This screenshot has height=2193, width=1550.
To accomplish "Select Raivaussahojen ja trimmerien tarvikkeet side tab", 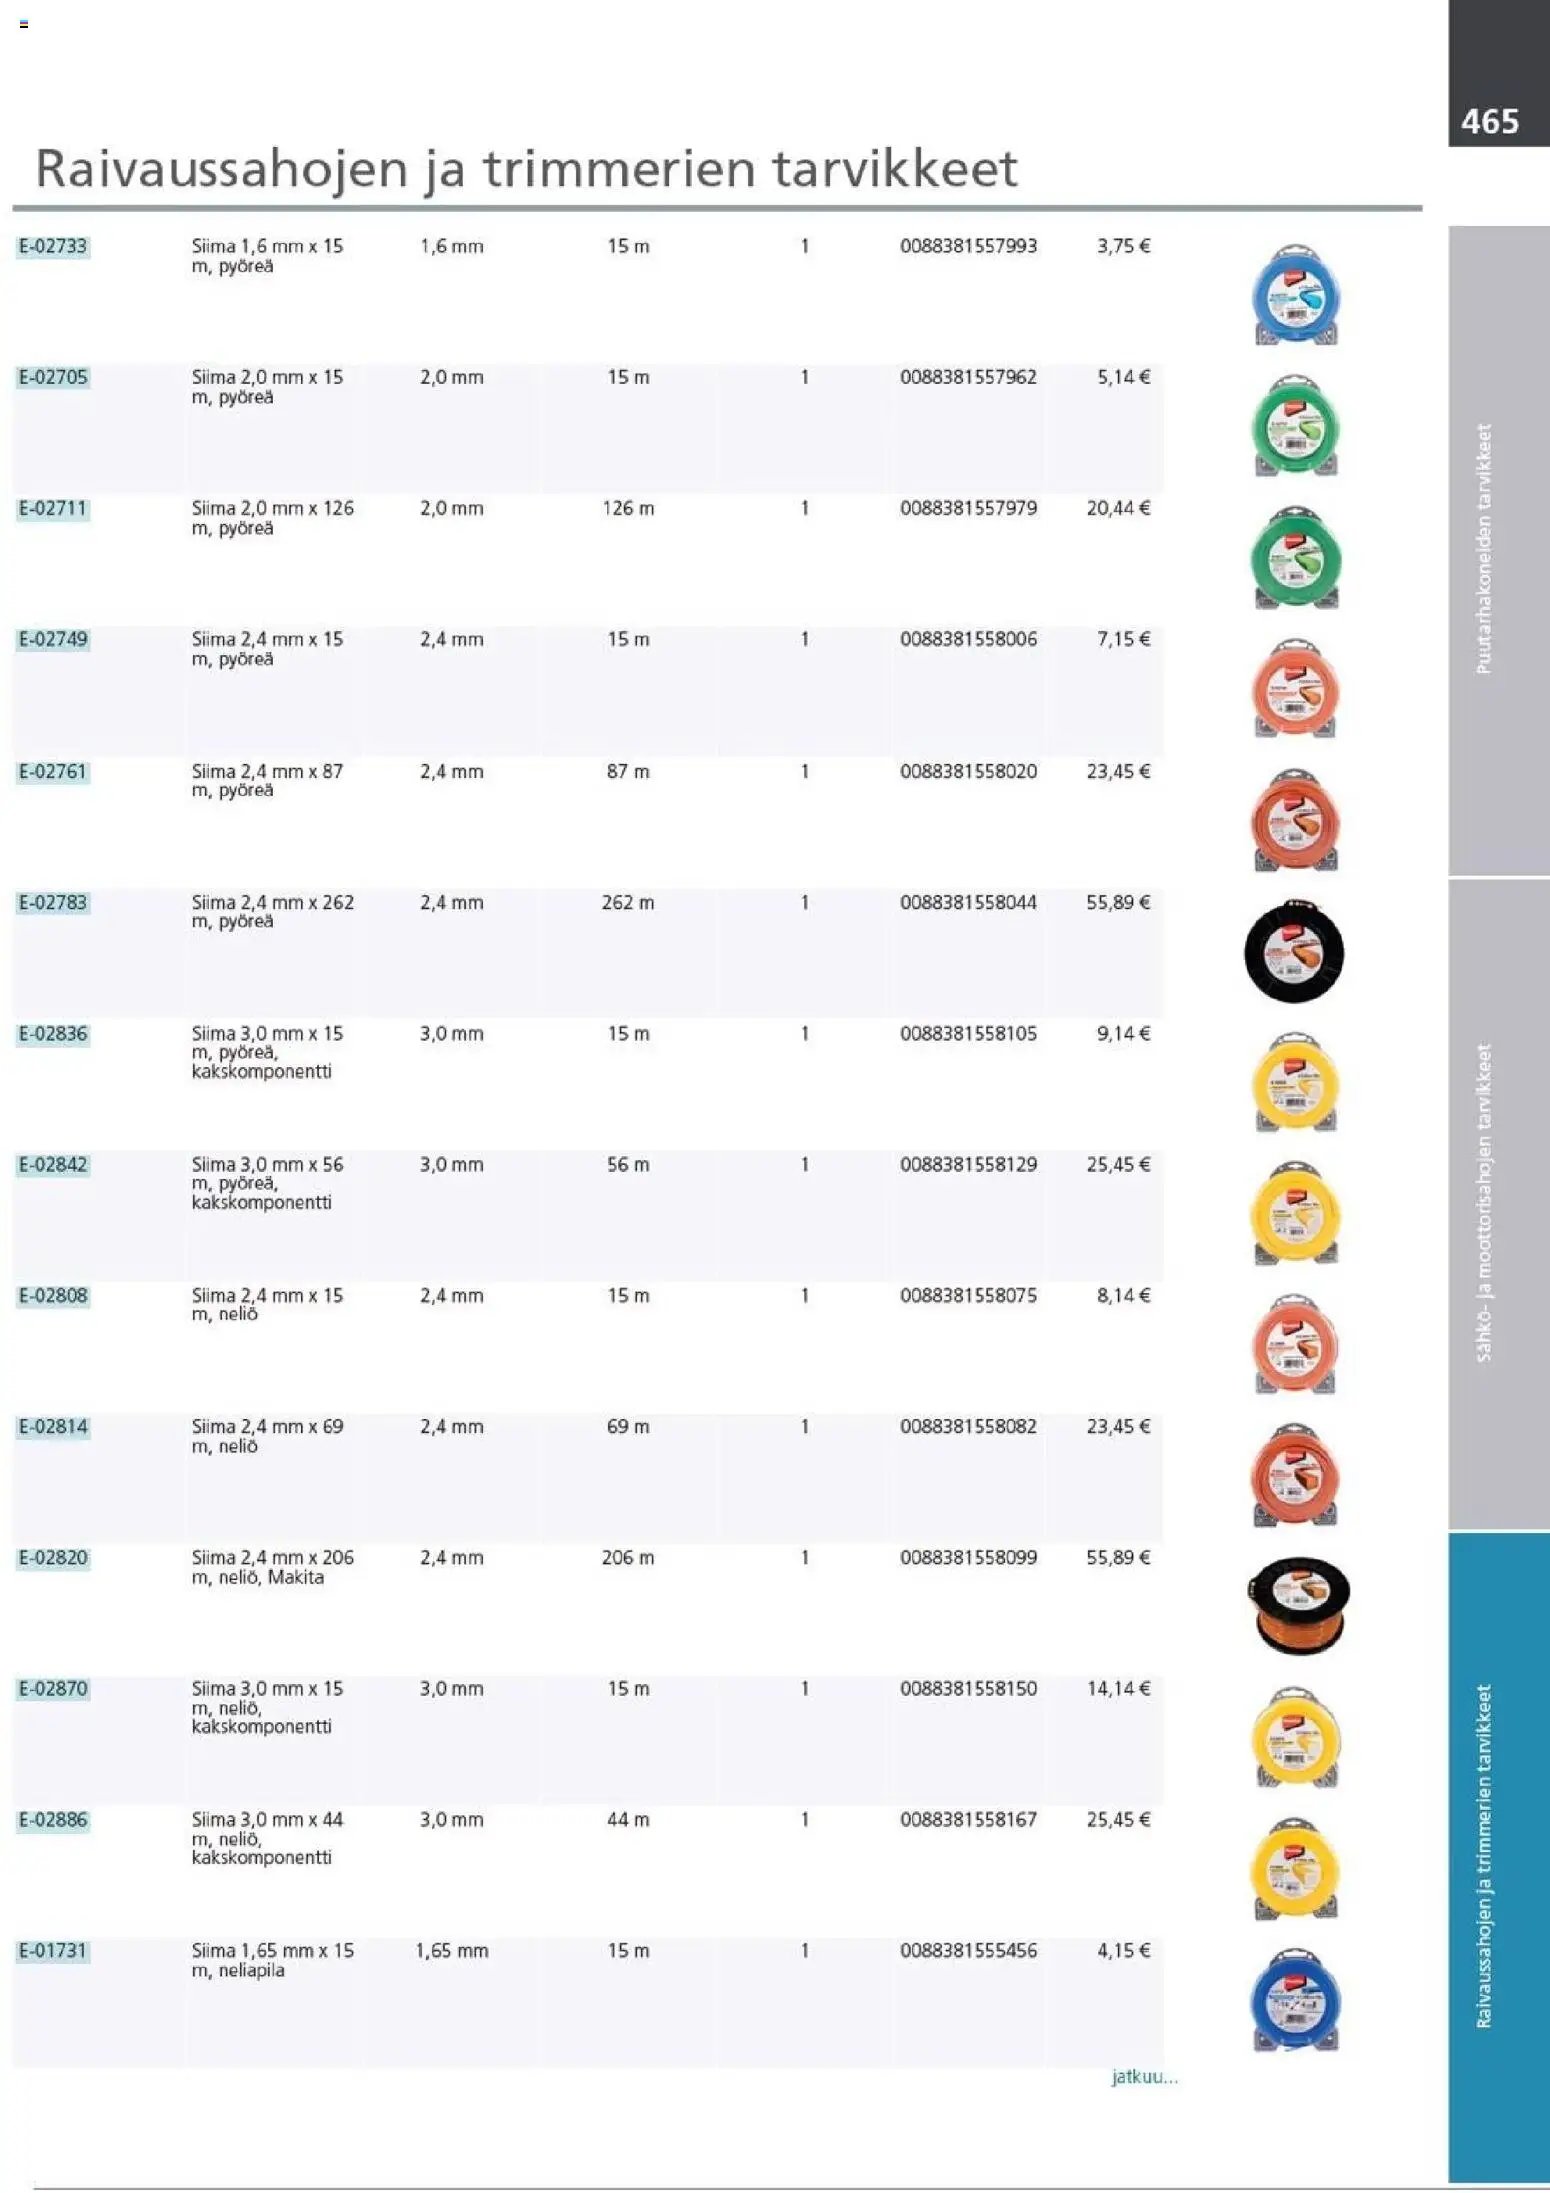I will (x=1497, y=1856).
